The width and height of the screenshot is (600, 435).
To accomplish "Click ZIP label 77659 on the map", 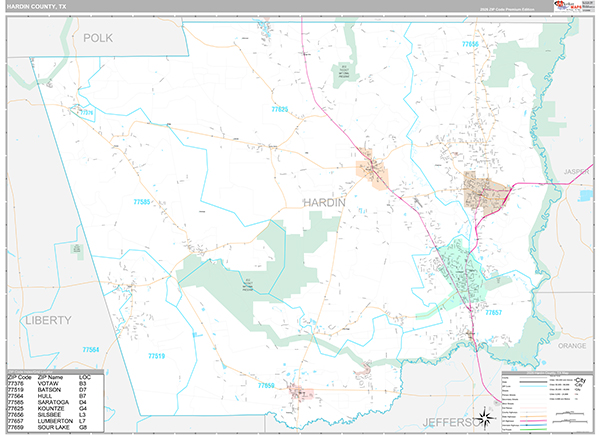I will coord(266,386).
